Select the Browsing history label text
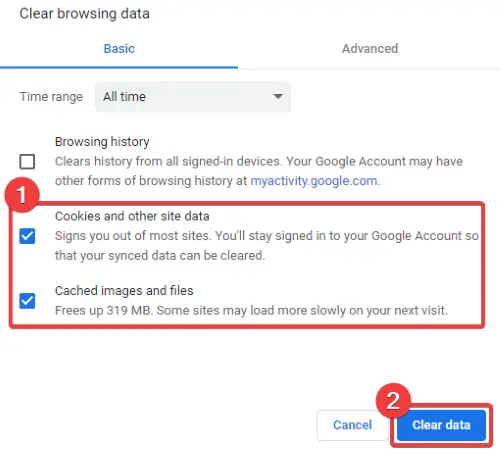 [x=102, y=142]
